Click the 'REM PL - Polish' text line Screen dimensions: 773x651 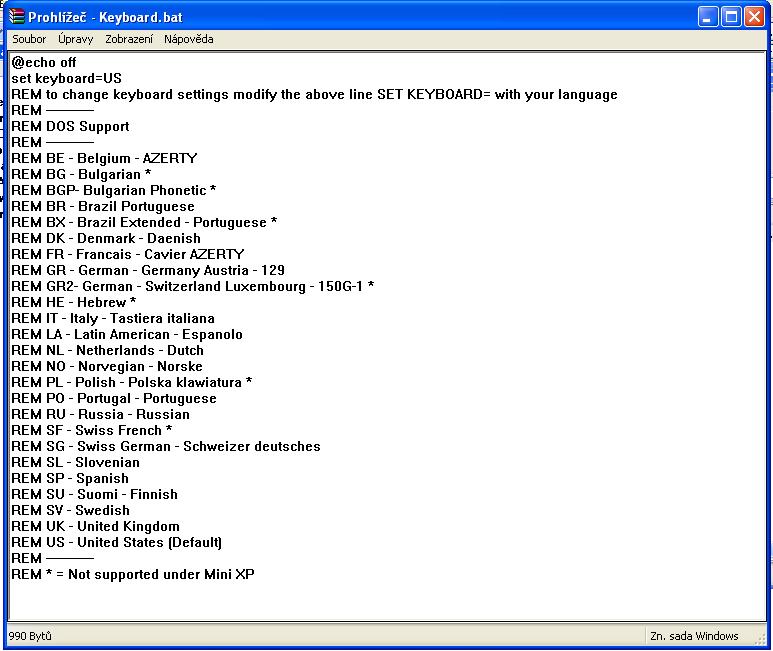click(131, 382)
